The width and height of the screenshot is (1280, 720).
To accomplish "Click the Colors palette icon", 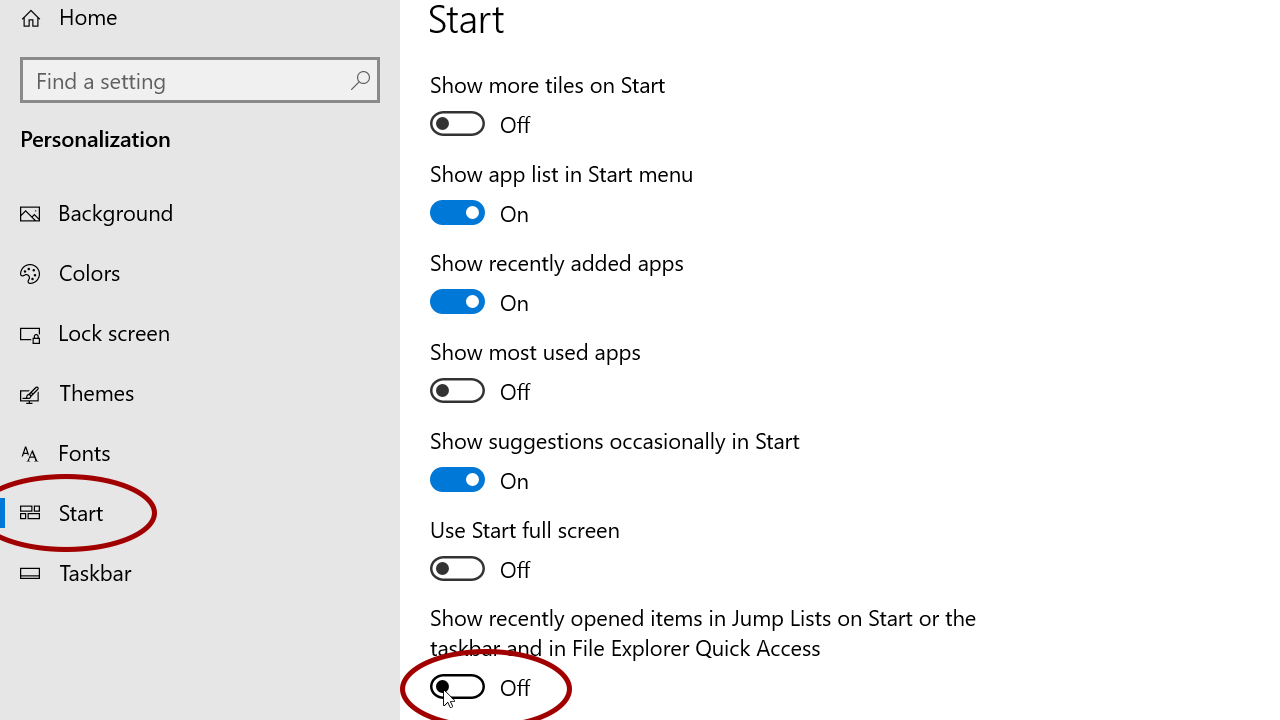I will [x=29, y=272].
